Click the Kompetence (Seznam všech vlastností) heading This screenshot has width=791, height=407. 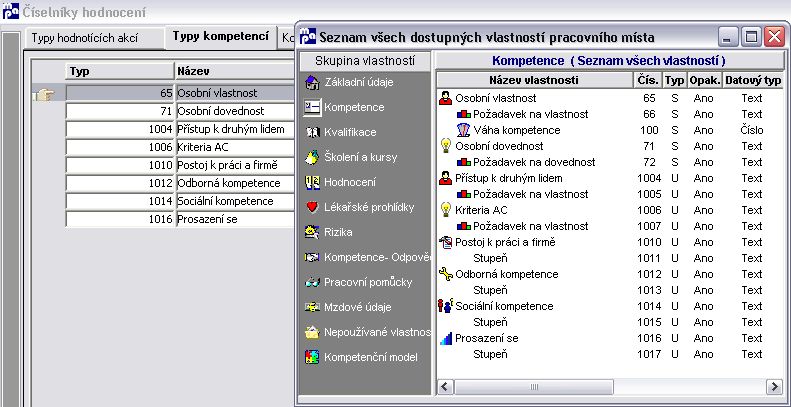pos(609,61)
